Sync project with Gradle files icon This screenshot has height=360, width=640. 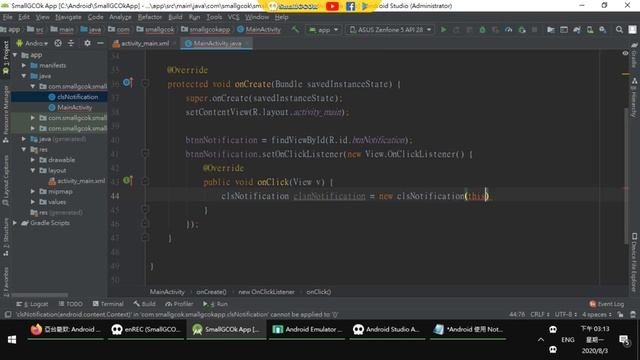point(577,29)
